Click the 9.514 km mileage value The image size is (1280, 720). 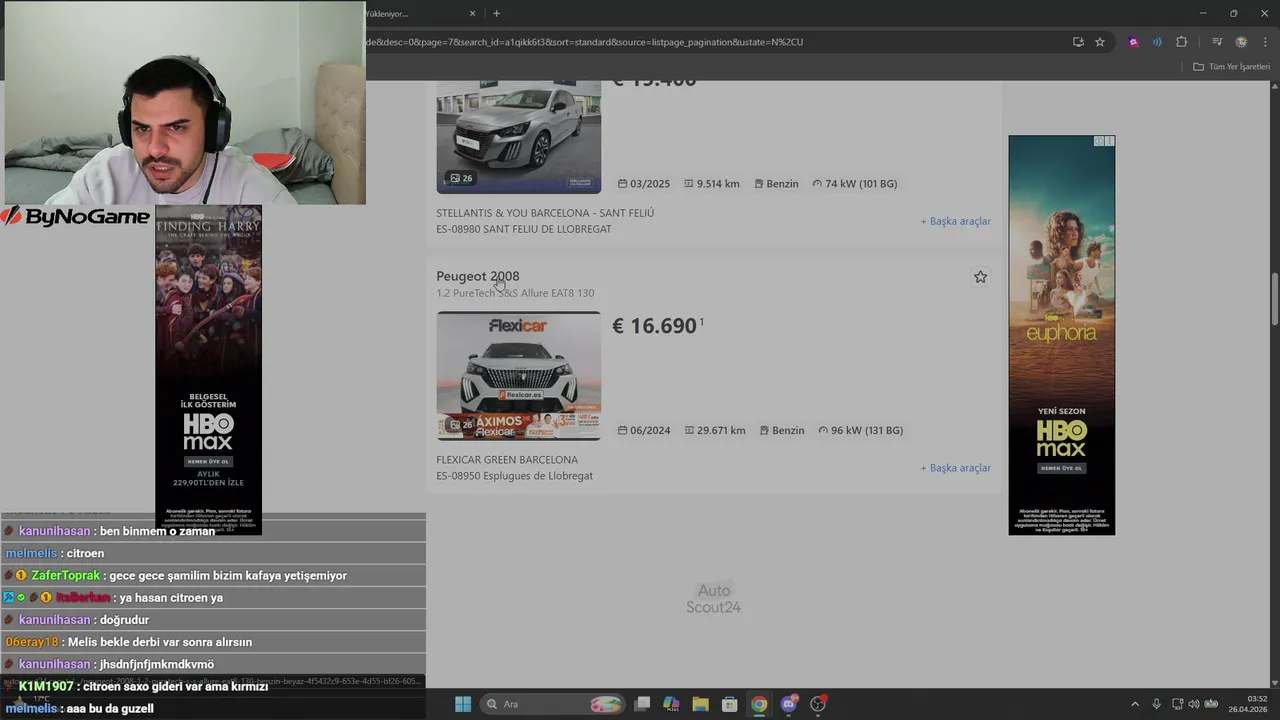click(x=712, y=184)
